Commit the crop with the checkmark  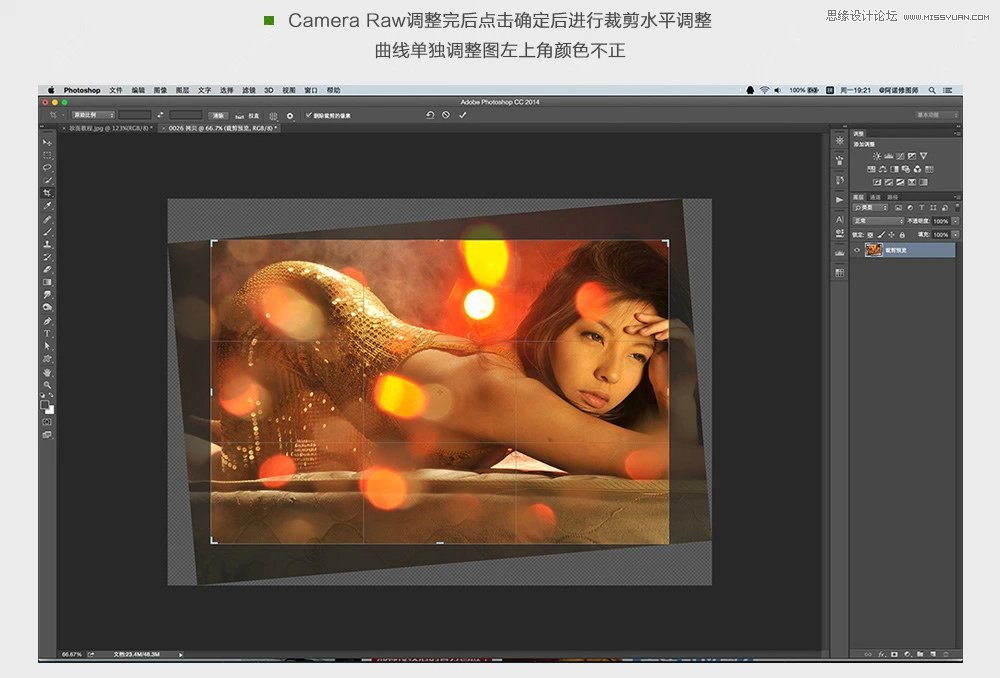click(462, 115)
